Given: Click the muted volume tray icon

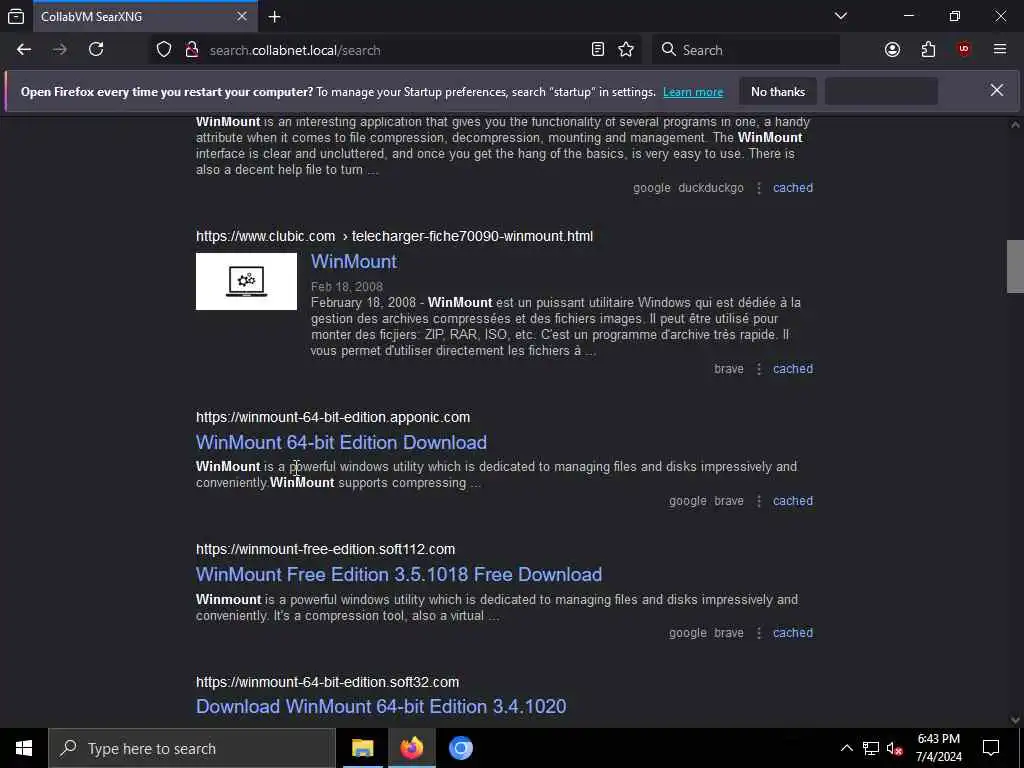Looking at the screenshot, I should tap(895, 748).
